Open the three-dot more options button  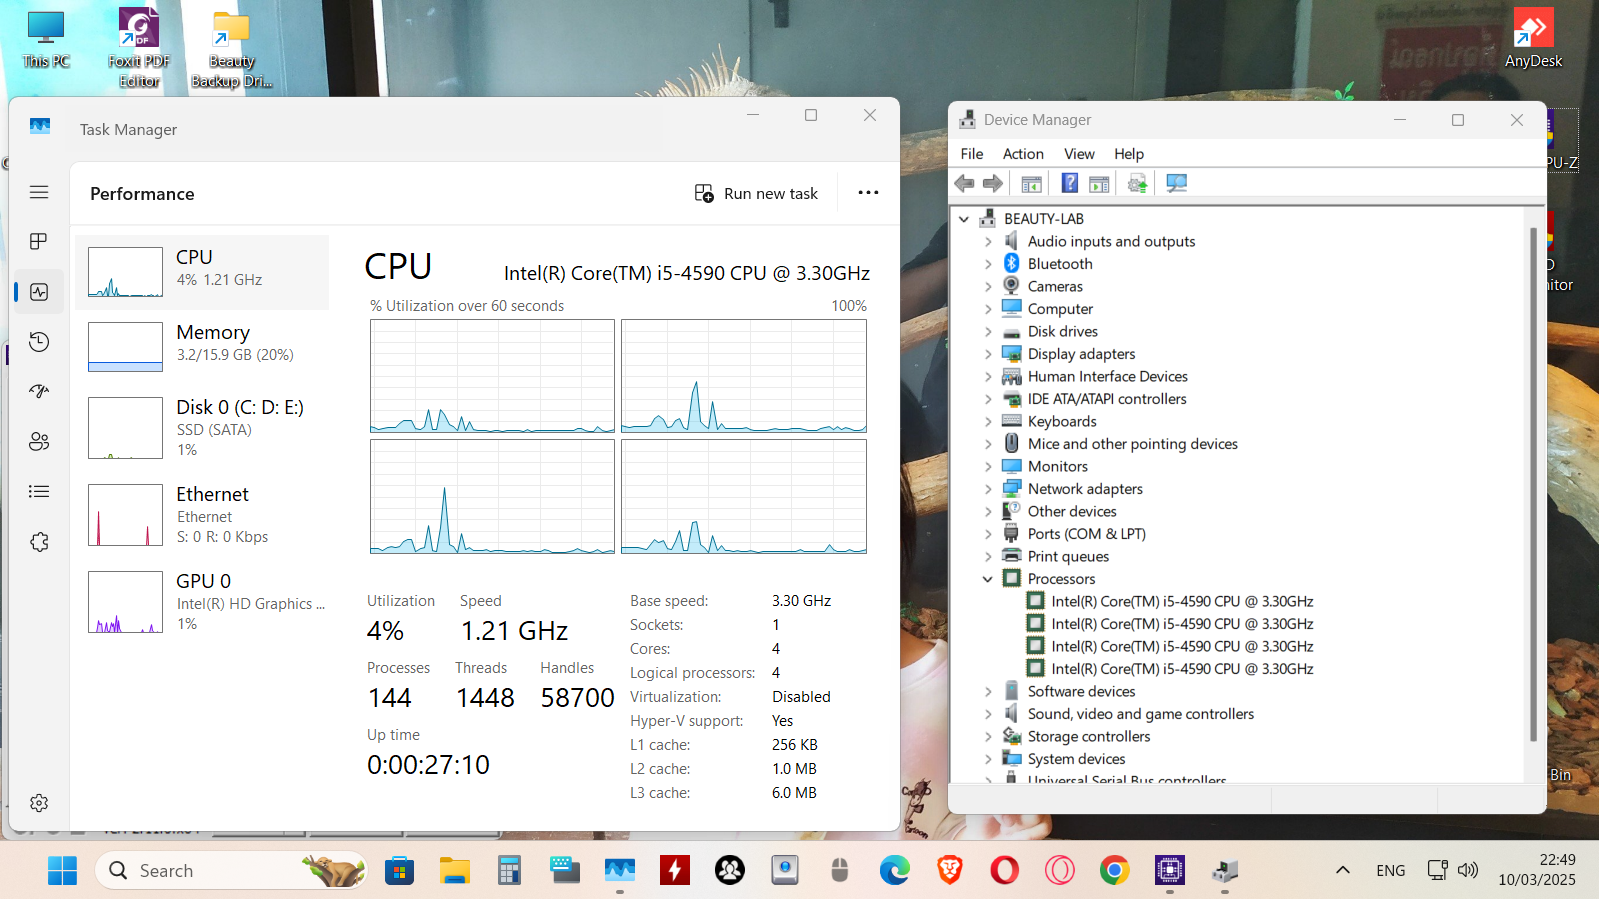(868, 193)
